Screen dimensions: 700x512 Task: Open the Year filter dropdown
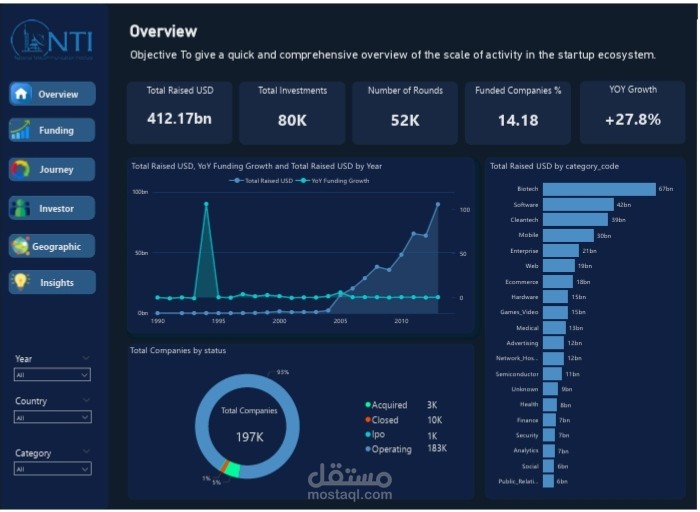coord(52,375)
